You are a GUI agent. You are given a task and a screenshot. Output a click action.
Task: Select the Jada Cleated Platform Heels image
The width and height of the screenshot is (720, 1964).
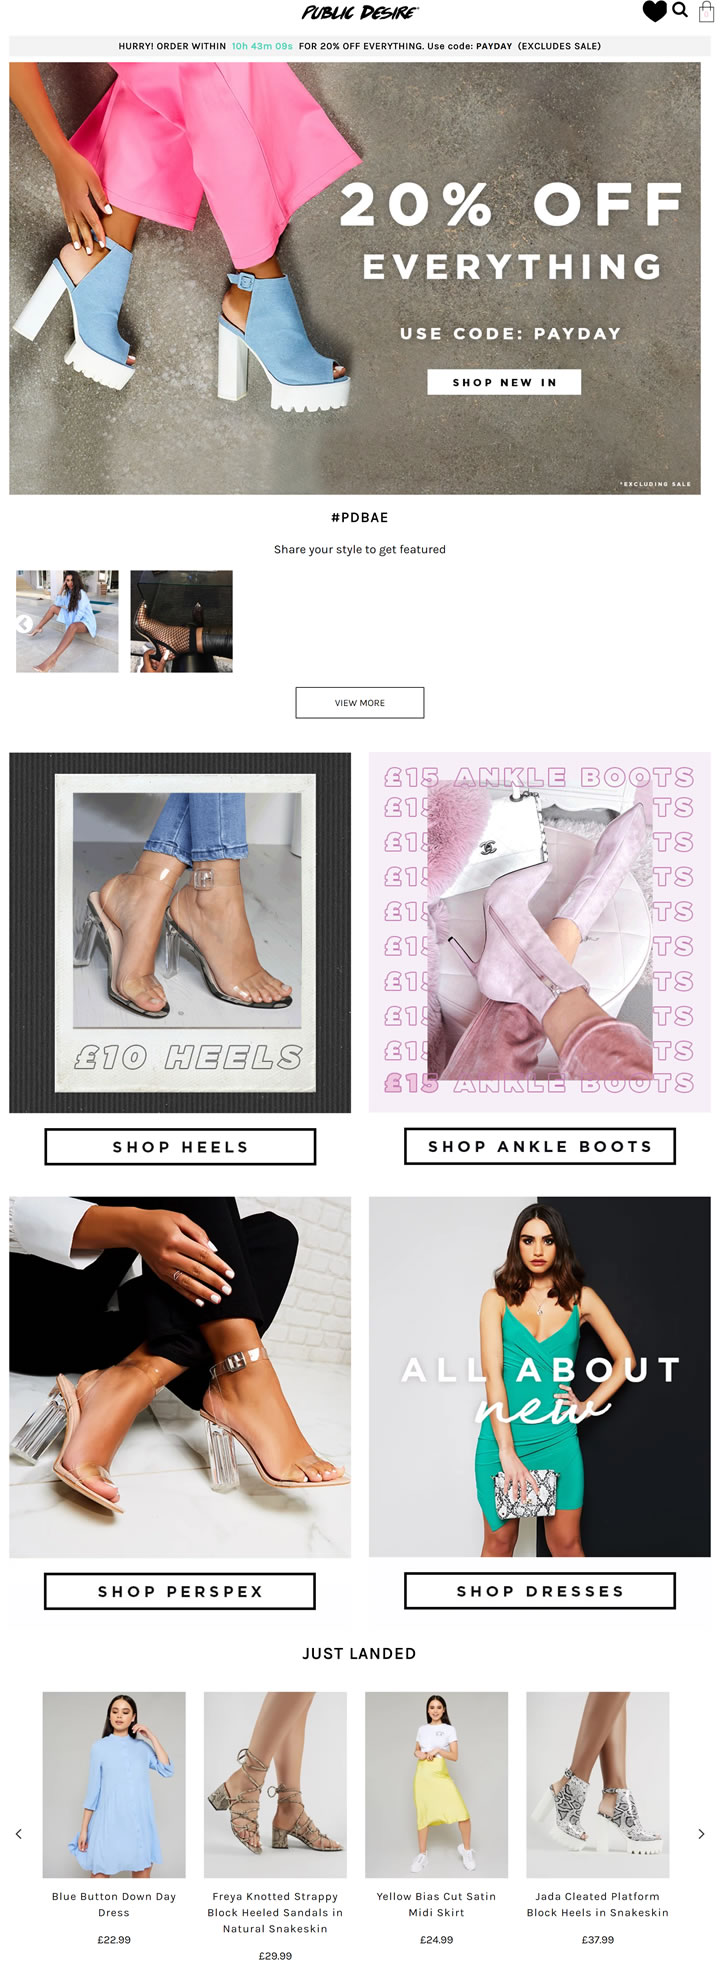[598, 1785]
